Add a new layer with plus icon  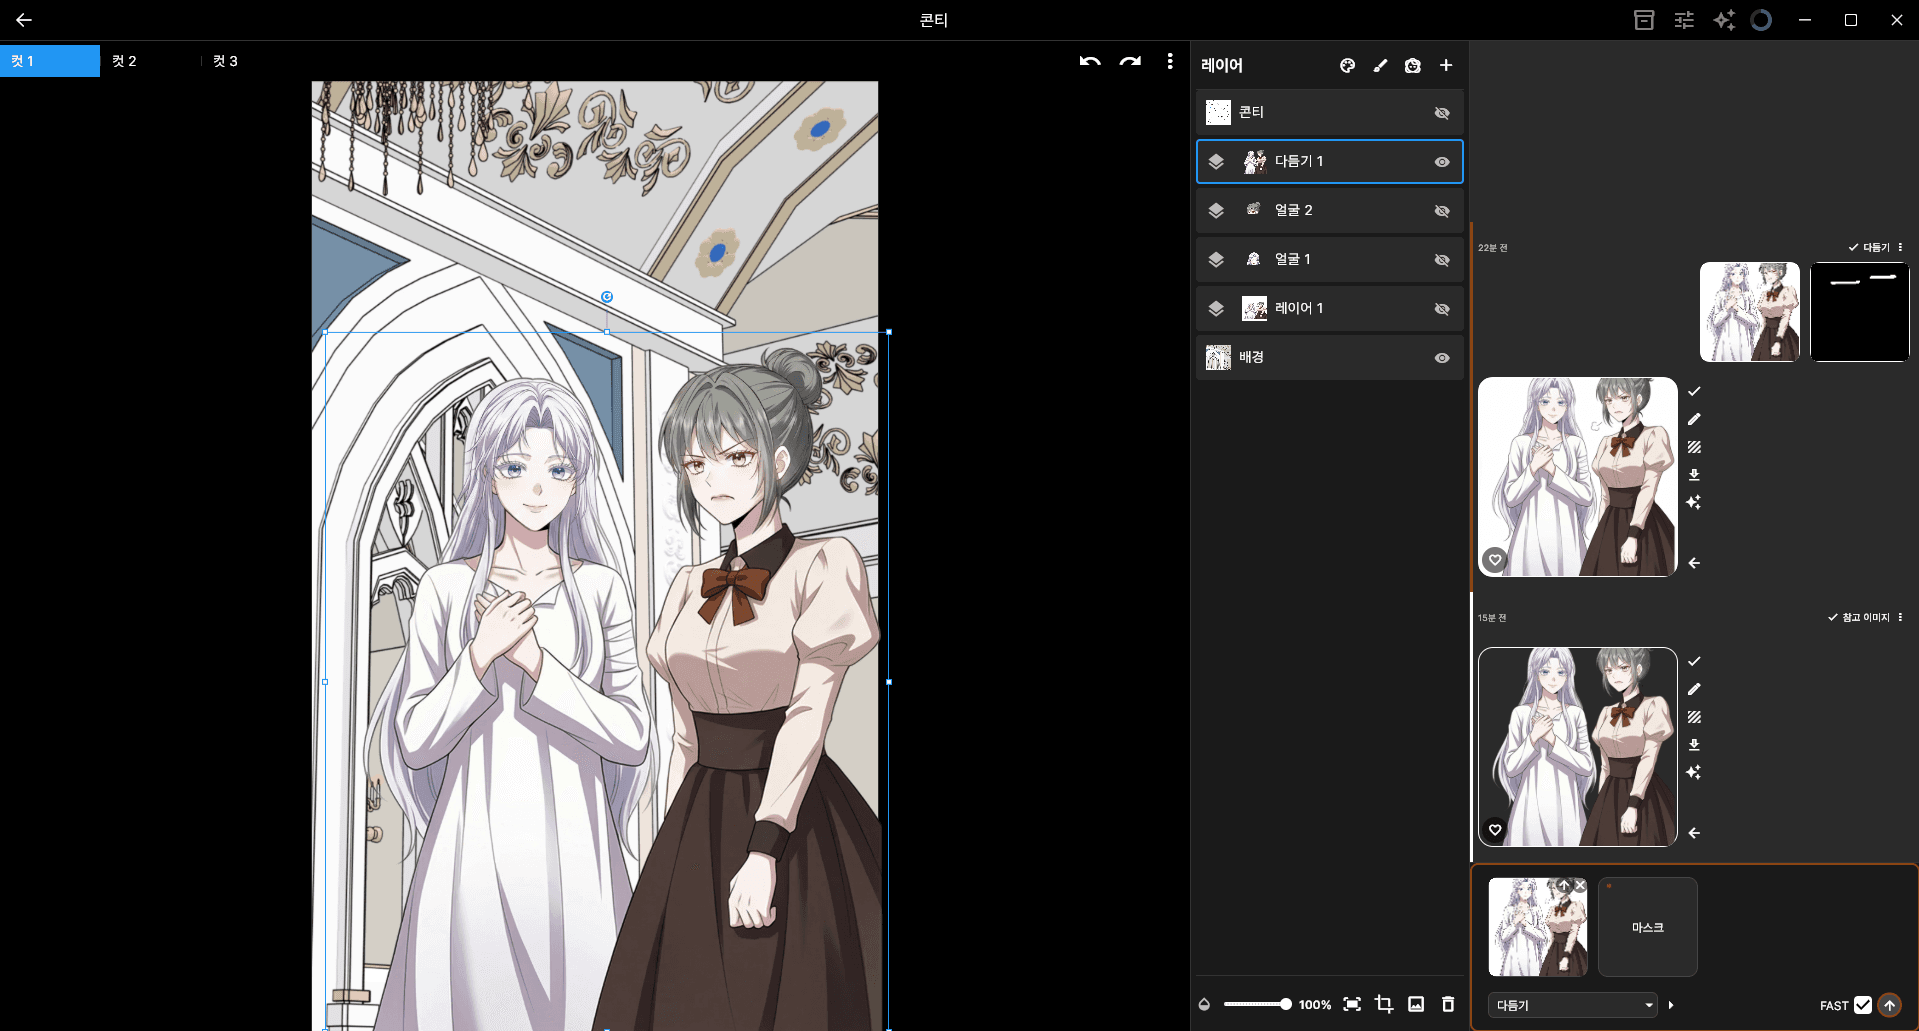tap(1446, 66)
